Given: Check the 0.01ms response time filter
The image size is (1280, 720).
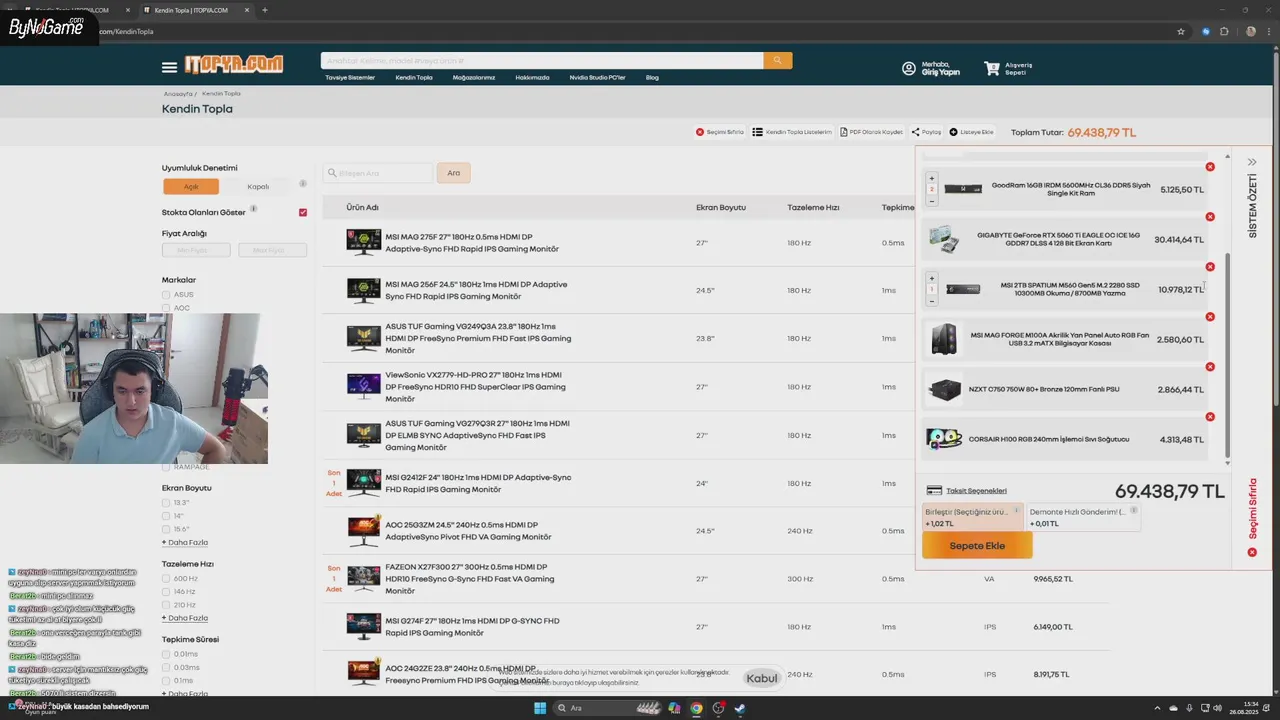Looking at the screenshot, I should click(x=166, y=654).
